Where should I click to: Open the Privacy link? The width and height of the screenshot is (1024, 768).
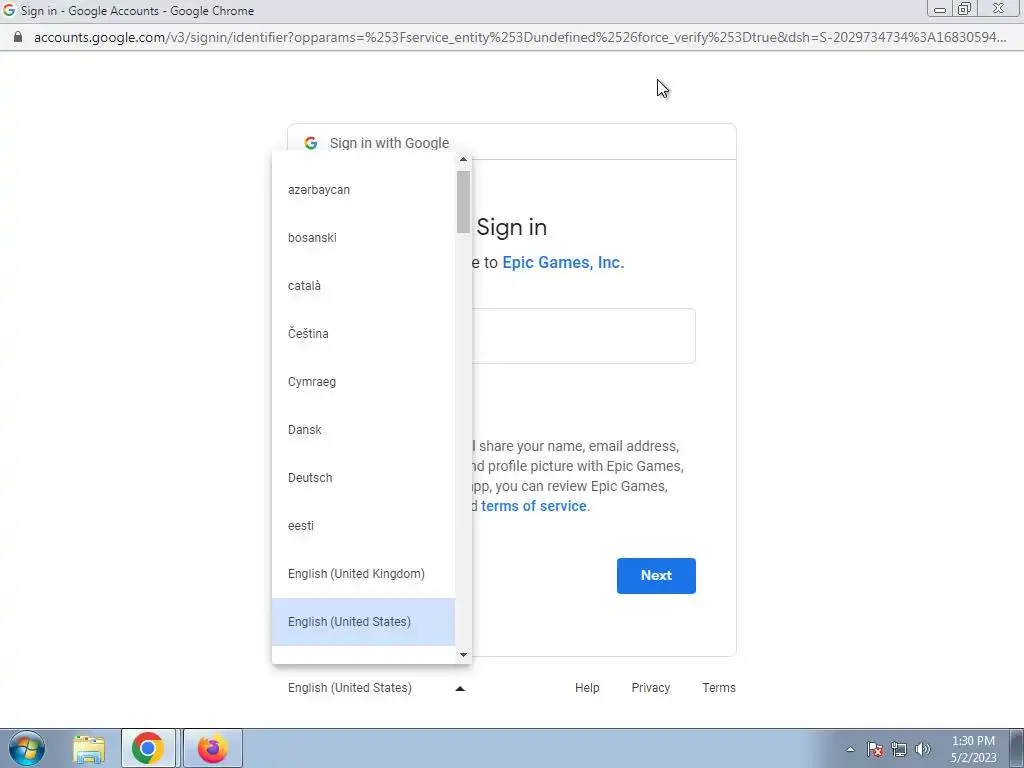650,688
